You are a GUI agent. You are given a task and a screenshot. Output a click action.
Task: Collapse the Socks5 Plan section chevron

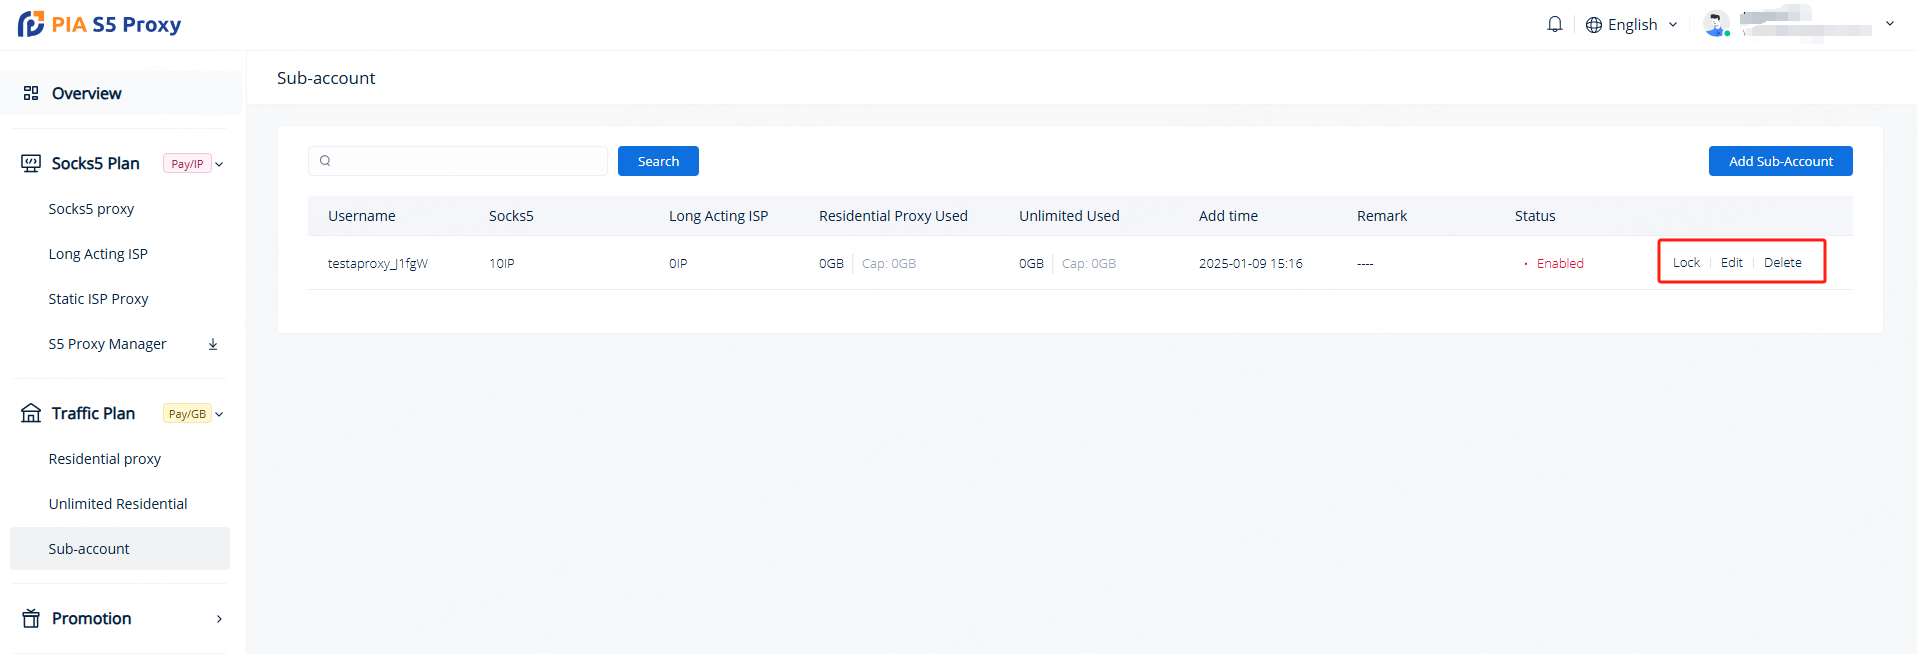click(220, 164)
